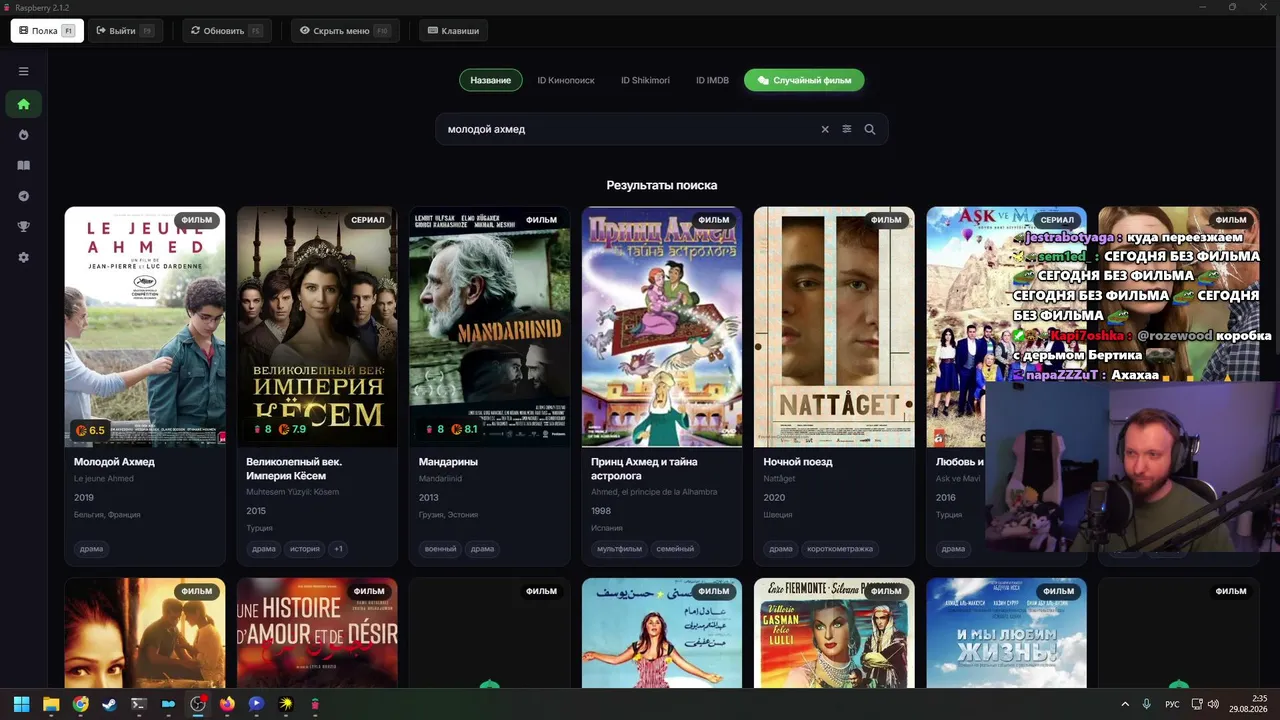The width and height of the screenshot is (1280, 720).
Task: Clear the search field with the X icon
Action: click(x=825, y=129)
